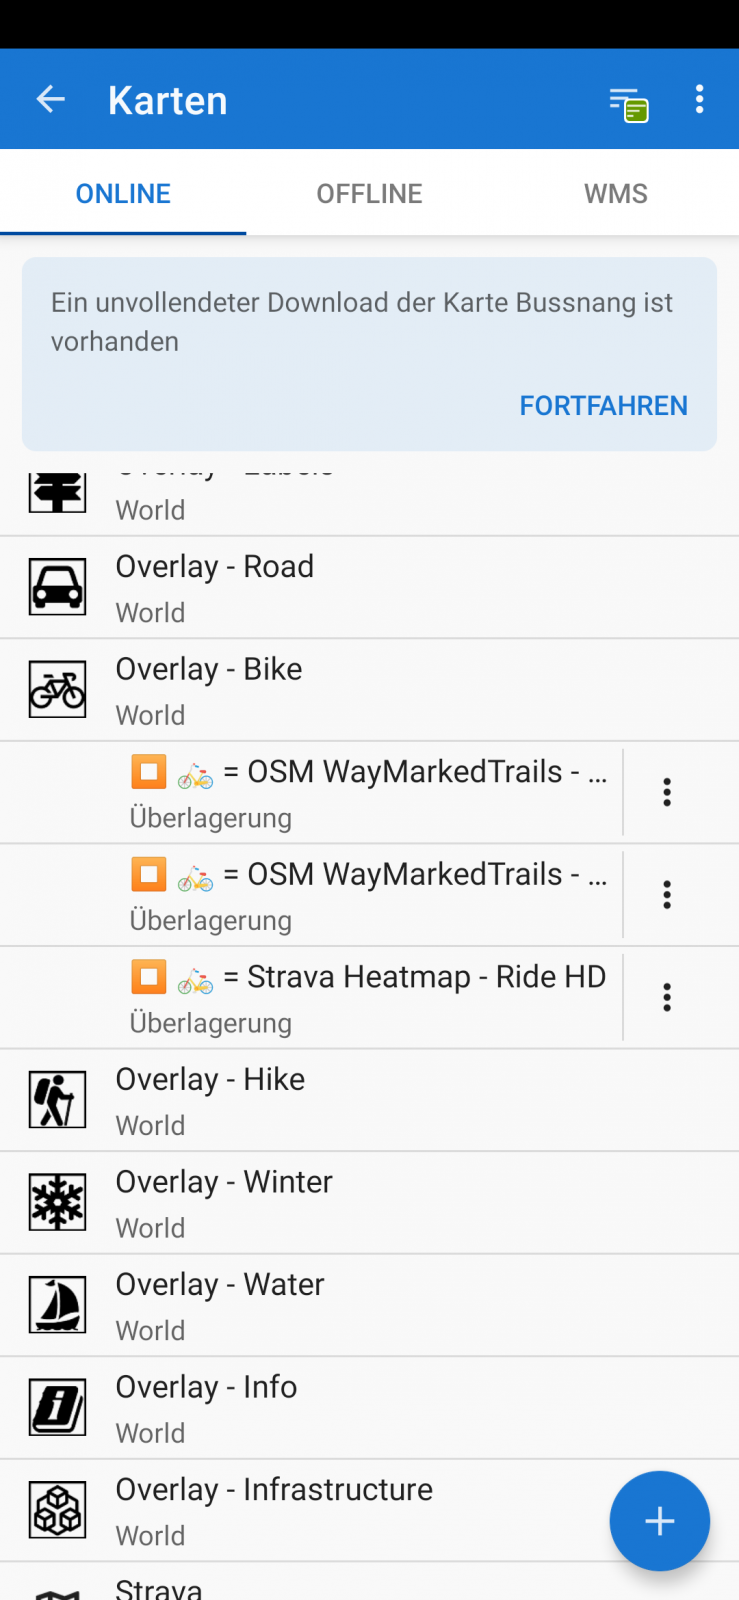Tap the blue plus add button

659,1521
